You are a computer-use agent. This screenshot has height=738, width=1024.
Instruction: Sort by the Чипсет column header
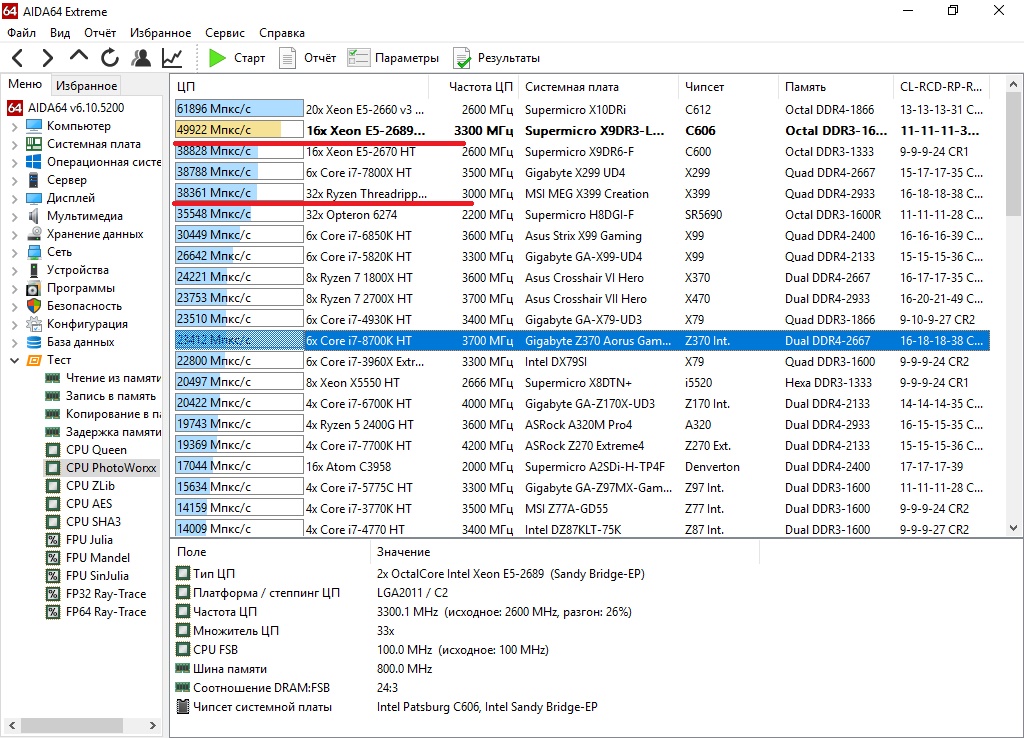click(x=728, y=86)
